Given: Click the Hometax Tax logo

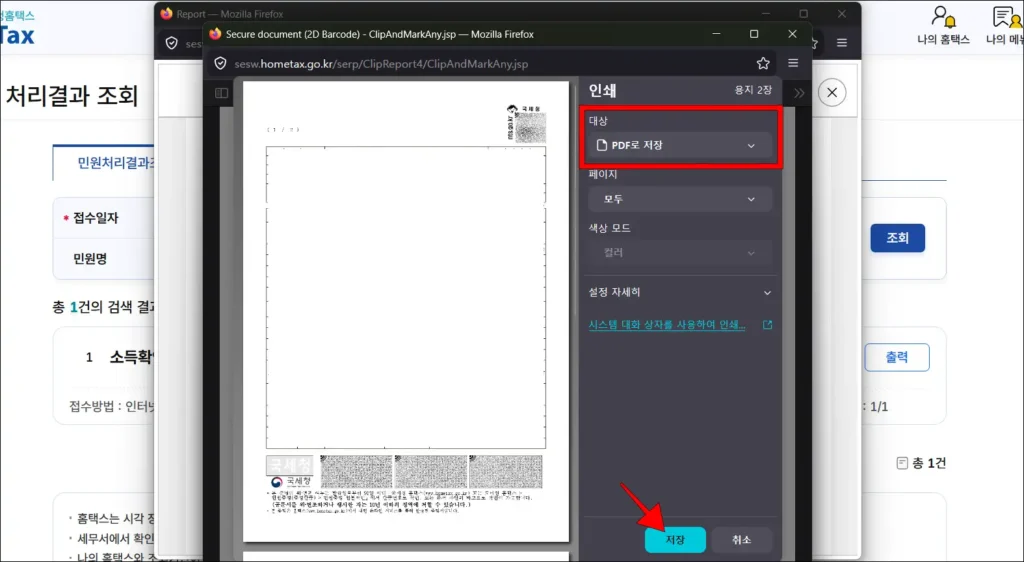Looking at the screenshot, I should [x=17, y=35].
